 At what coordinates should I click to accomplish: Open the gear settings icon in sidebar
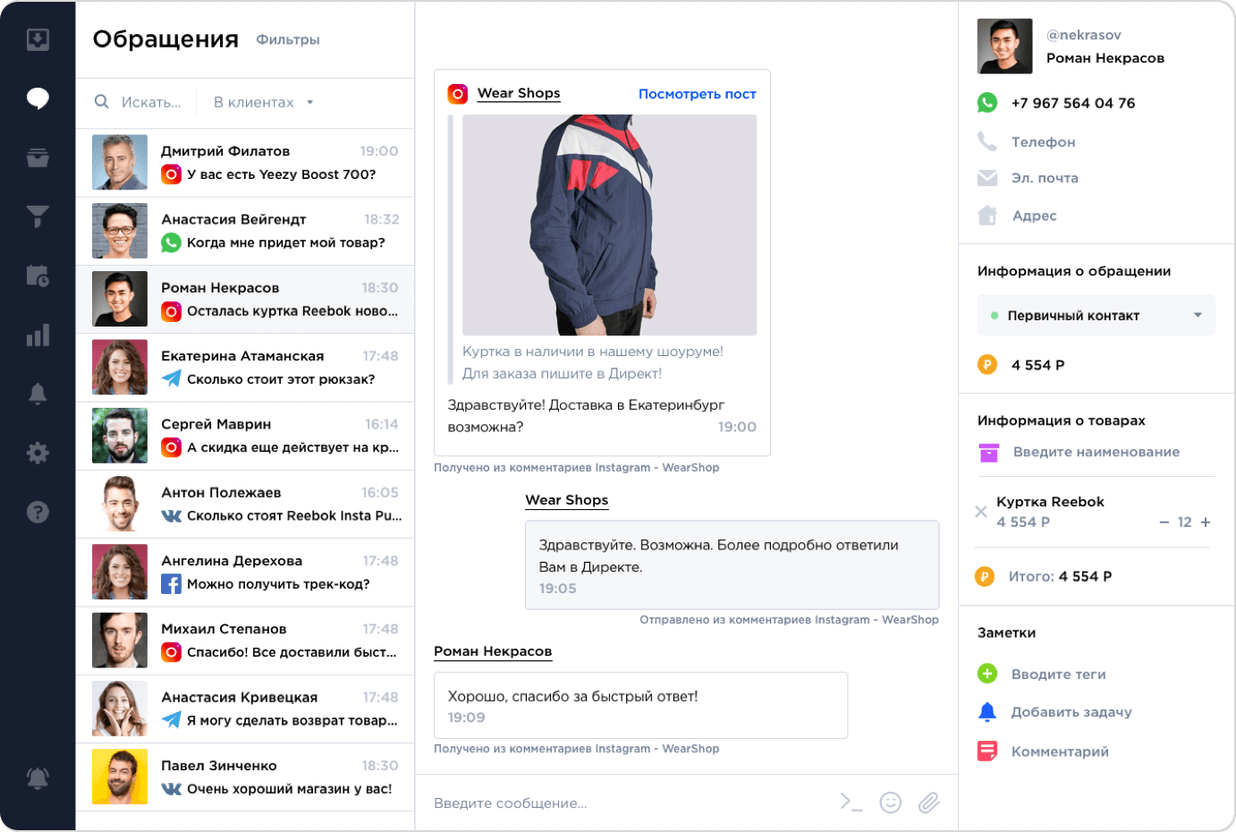(x=38, y=453)
